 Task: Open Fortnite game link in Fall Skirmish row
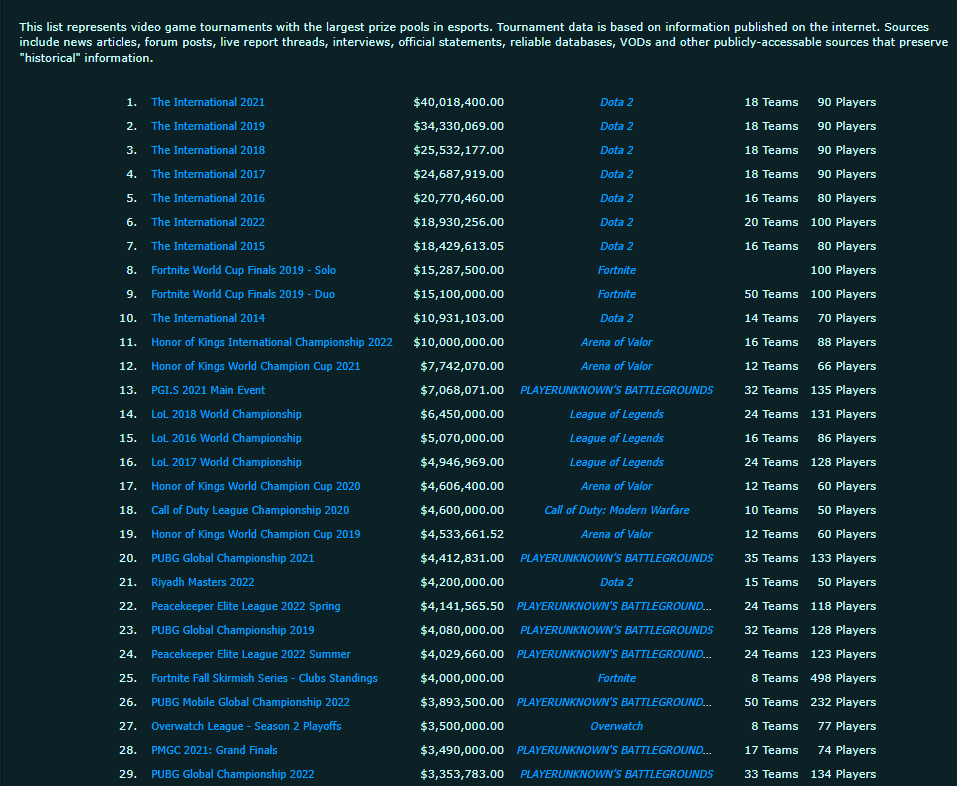pyautogui.click(x=616, y=678)
